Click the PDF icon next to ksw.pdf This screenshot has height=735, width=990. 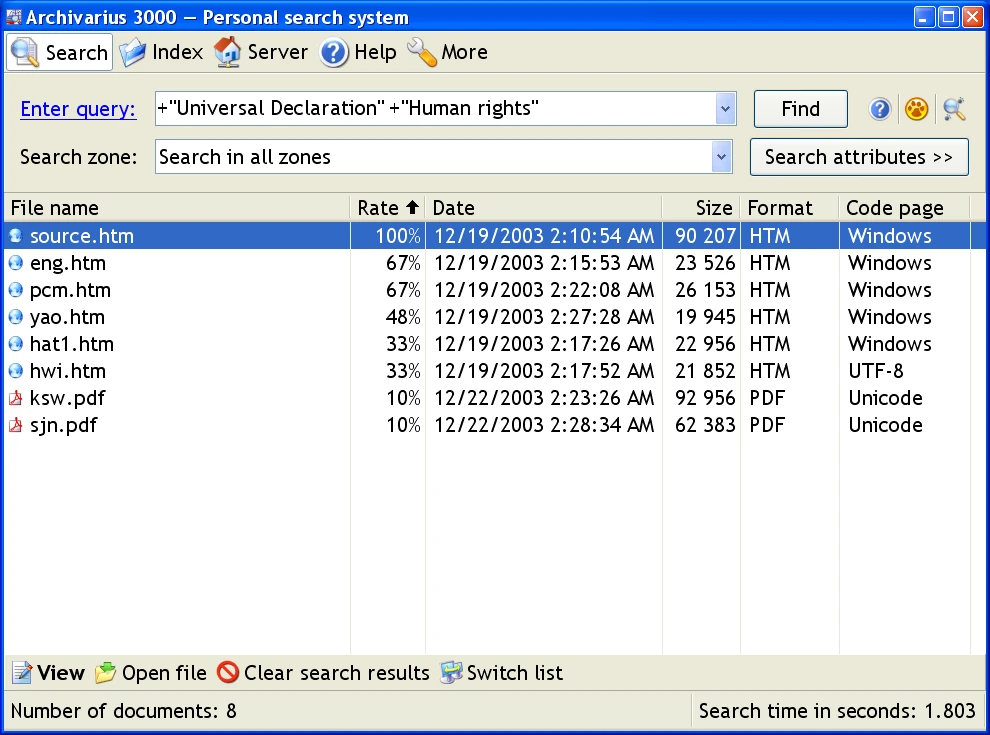click(x=15, y=397)
